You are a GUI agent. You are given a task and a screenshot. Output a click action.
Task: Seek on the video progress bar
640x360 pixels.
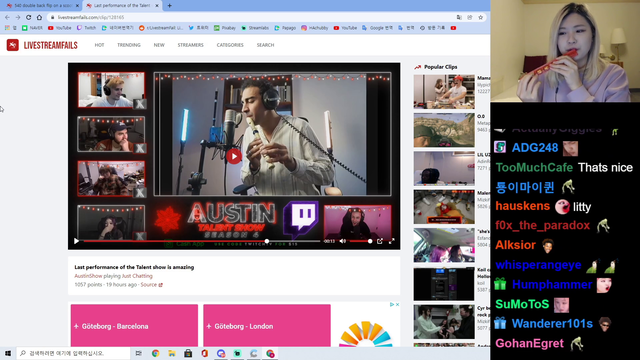202,241
